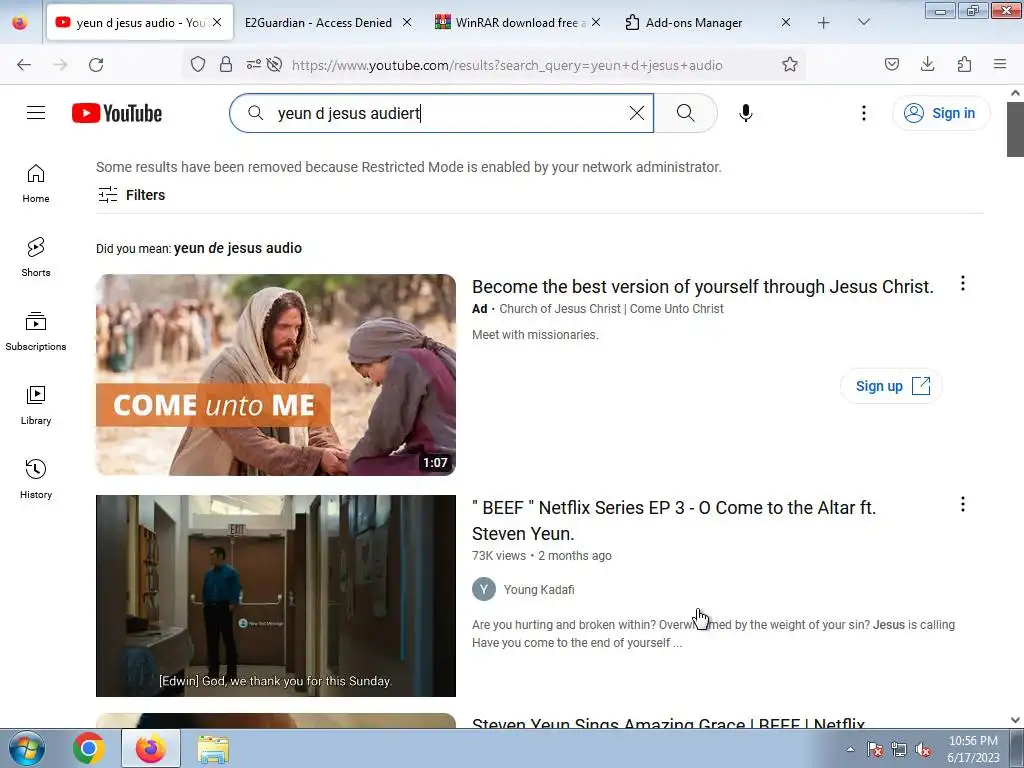Close the Add-ons Manager tab
The width and height of the screenshot is (1024, 768).
[786, 22]
